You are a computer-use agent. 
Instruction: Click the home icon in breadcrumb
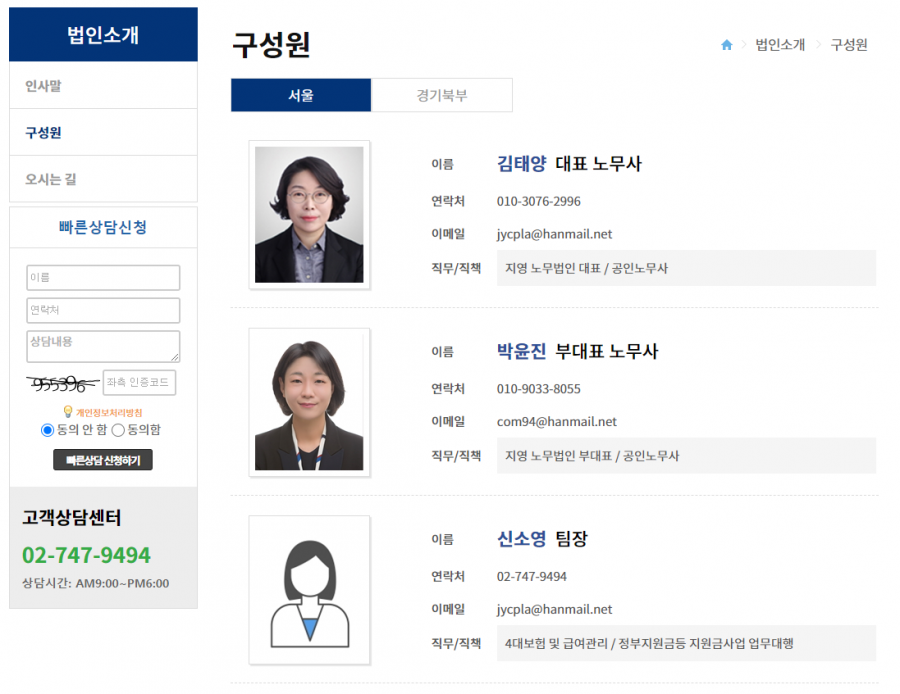pos(727,45)
